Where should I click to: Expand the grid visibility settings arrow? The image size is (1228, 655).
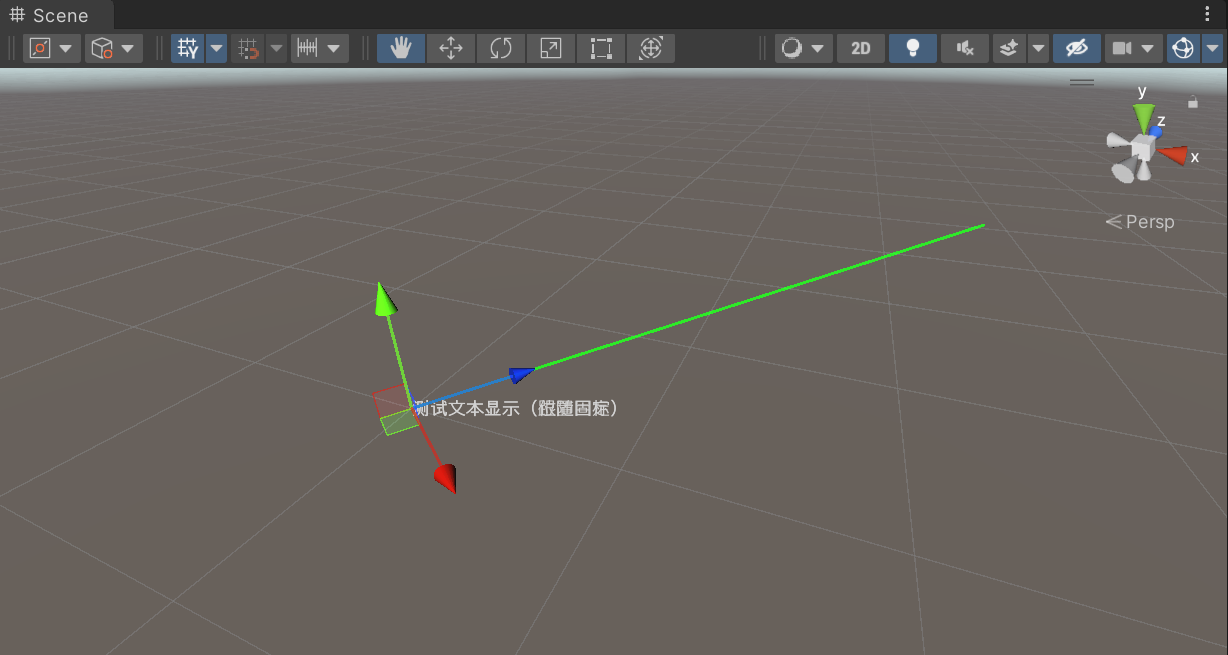[216, 48]
